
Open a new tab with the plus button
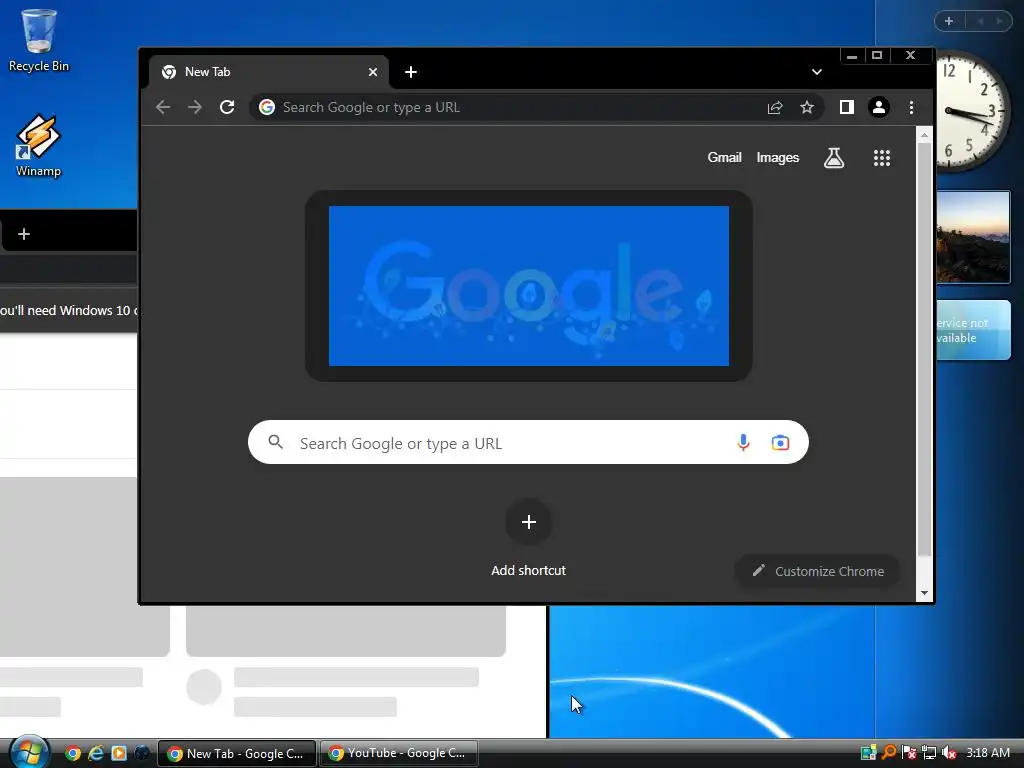click(411, 72)
